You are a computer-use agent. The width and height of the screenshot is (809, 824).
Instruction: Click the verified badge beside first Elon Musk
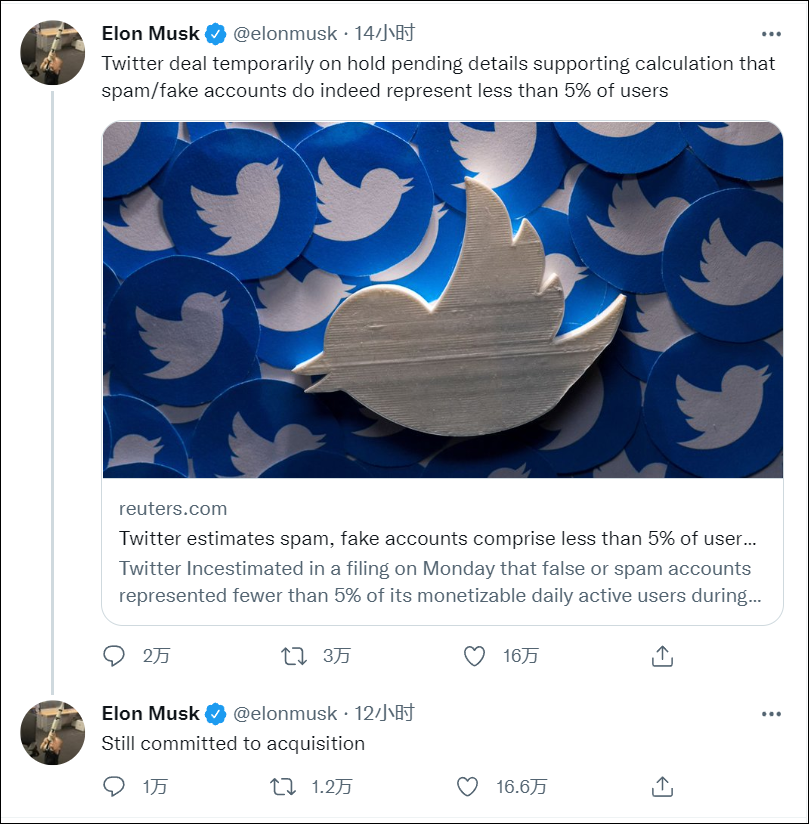(215, 34)
